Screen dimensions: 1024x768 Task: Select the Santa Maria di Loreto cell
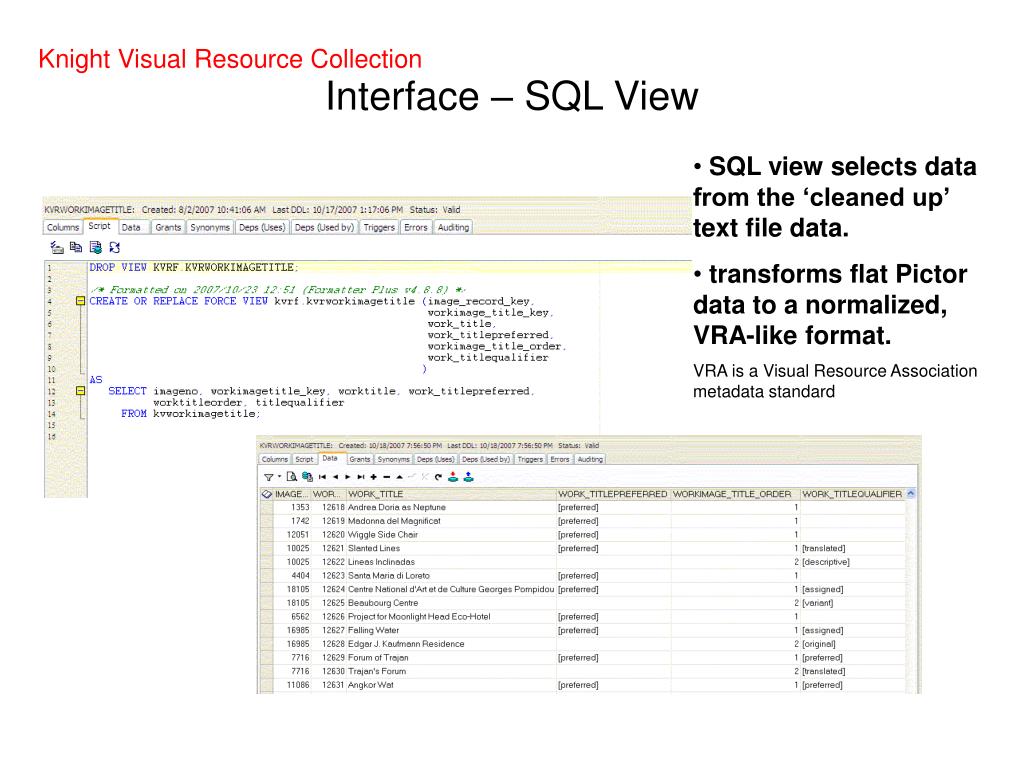(x=451, y=576)
